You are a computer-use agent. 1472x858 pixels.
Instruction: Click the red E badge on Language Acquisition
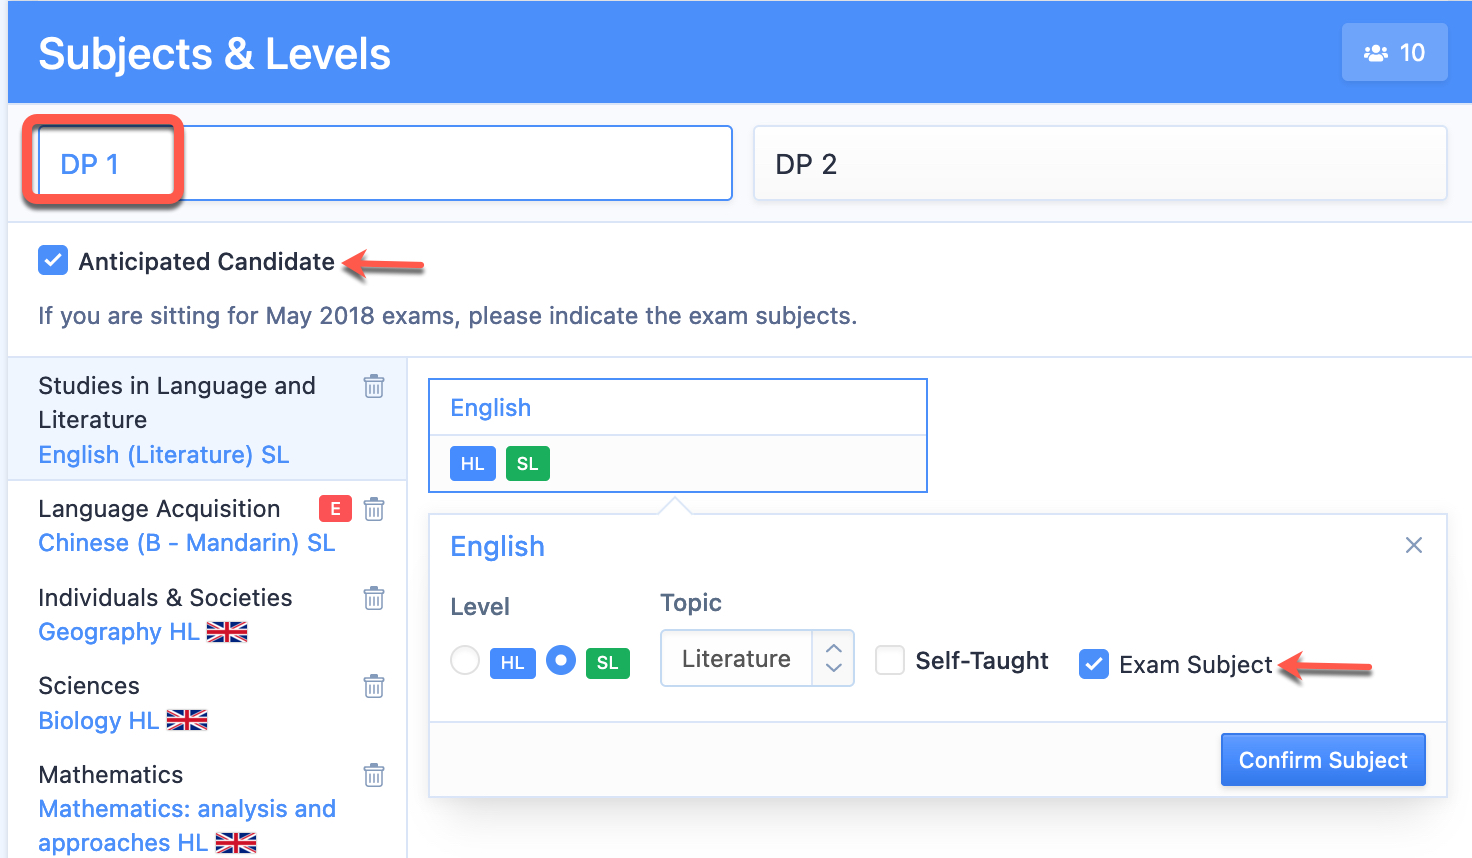tap(335, 509)
